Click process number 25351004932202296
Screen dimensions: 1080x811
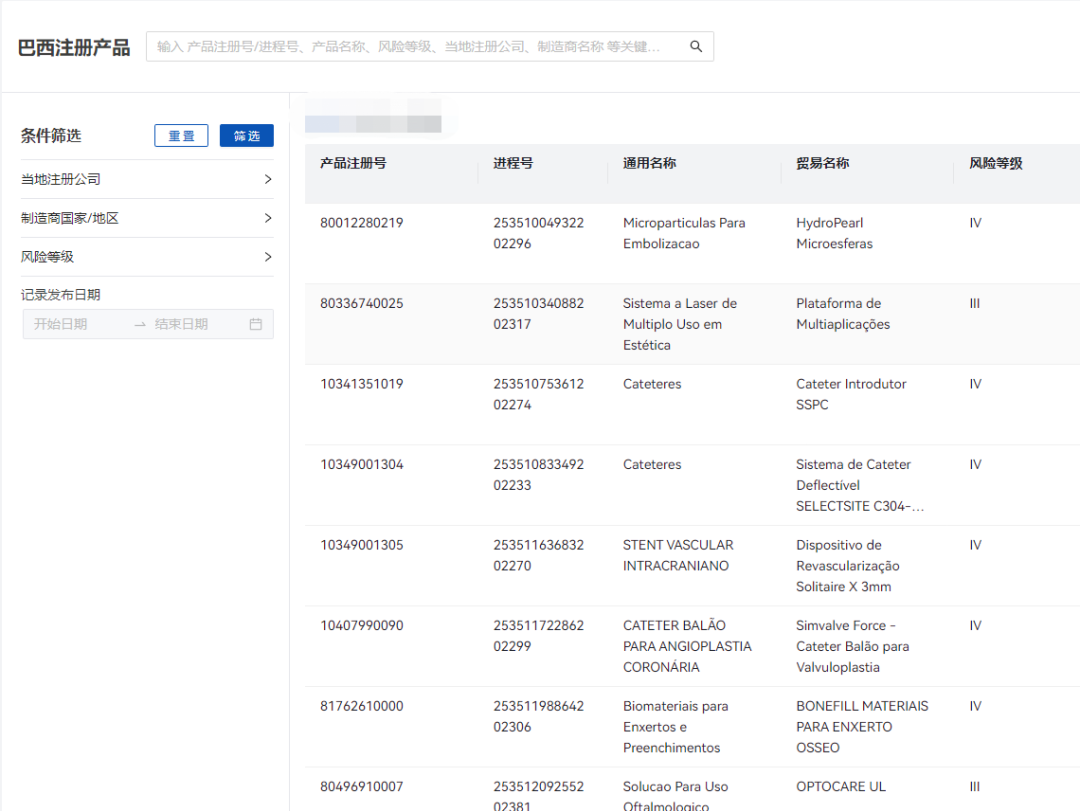coord(539,234)
